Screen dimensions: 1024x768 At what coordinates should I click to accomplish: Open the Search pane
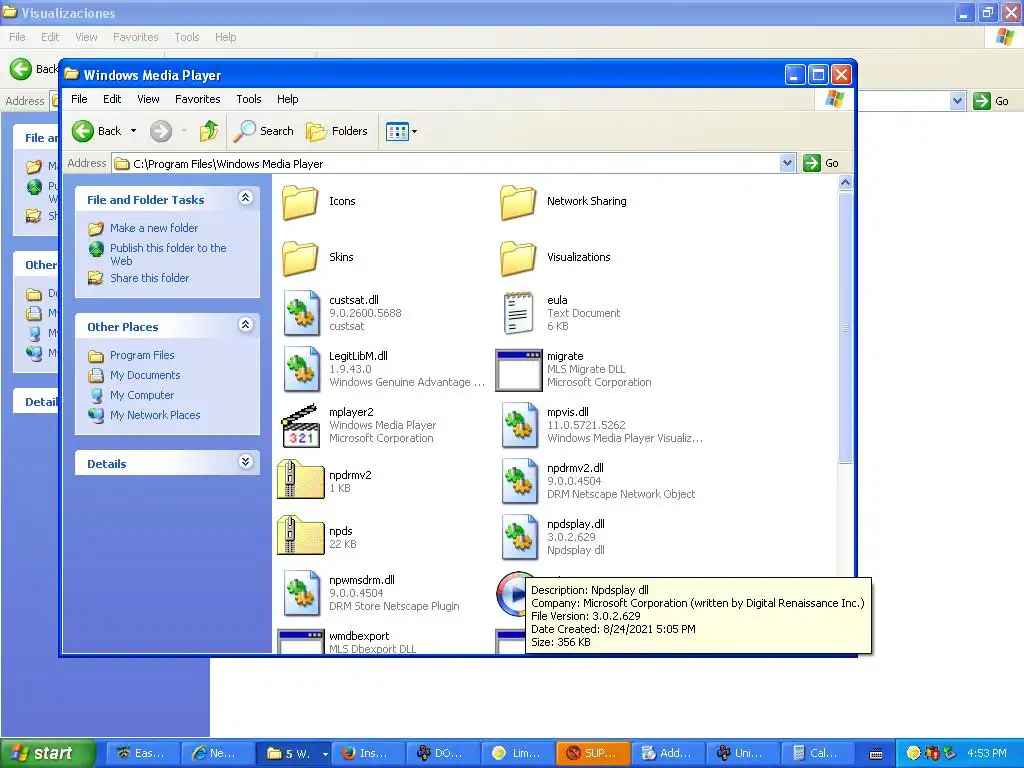[x=264, y=131]
